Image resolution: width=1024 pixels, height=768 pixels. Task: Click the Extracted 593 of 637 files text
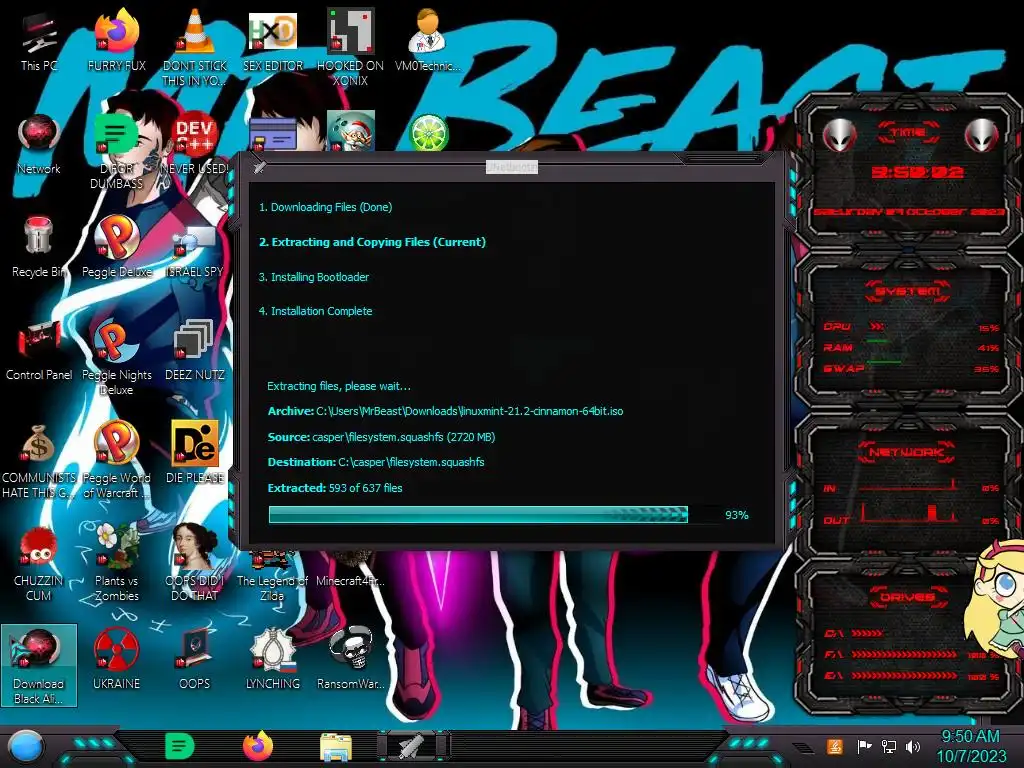click(335, 488)
